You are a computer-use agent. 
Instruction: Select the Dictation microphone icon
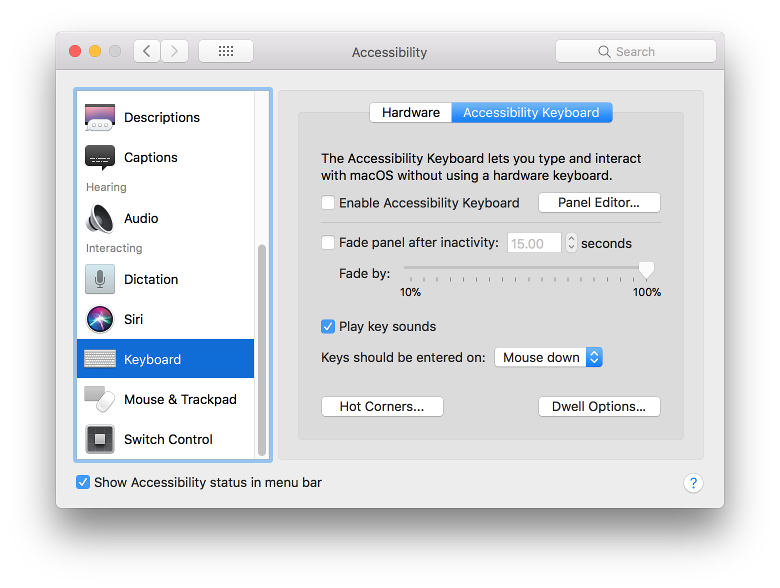(x=100, y=279)
